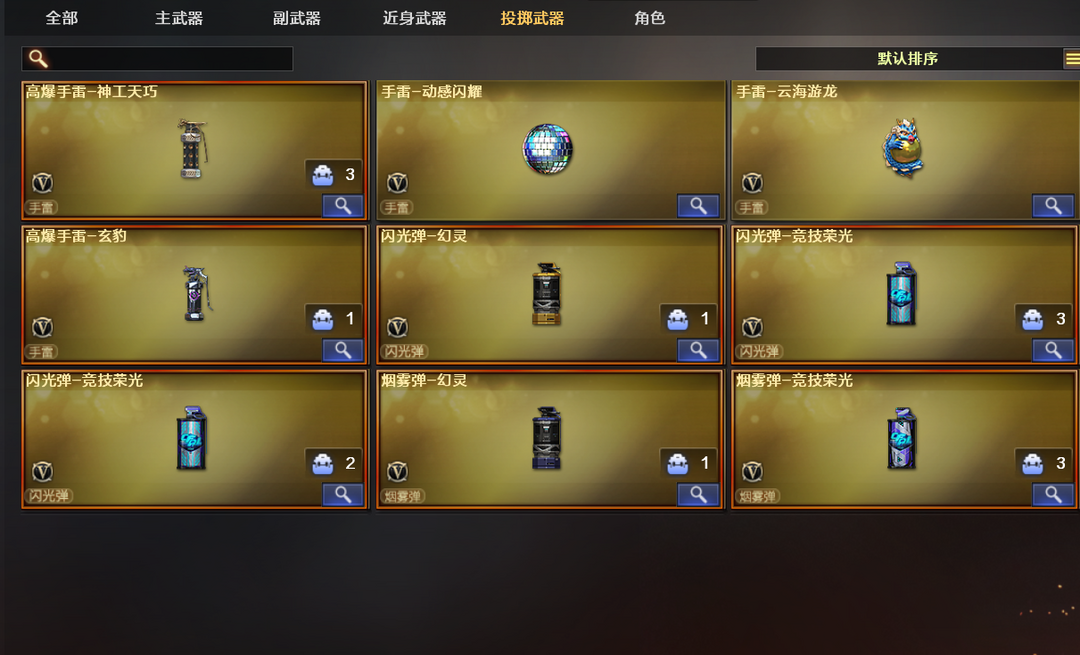
Task: Click magnifier icon on 闪光弹-幻灵 card
Action: (698, 350)
